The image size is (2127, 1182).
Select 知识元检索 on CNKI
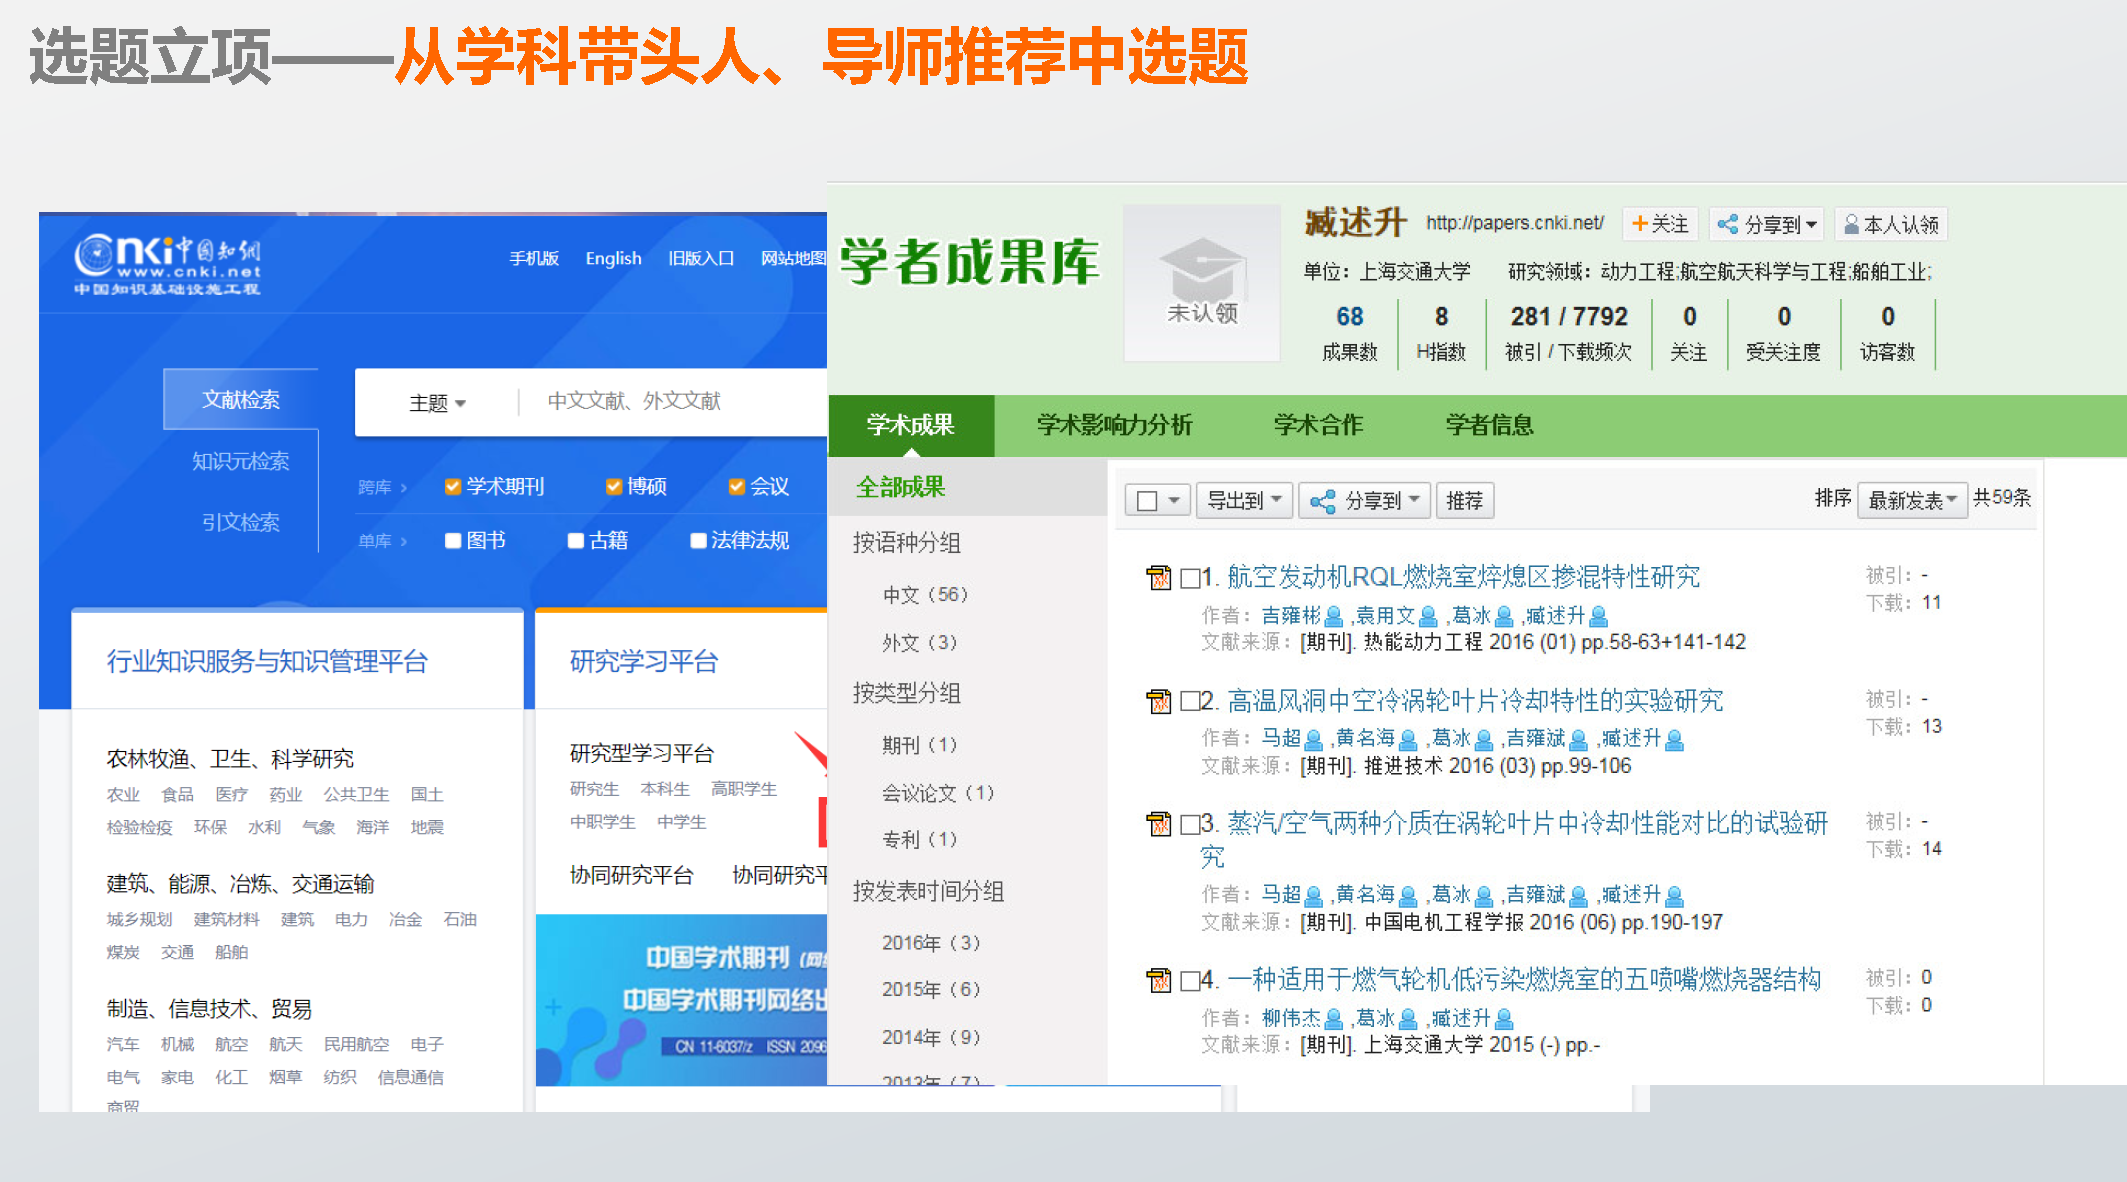point(241,461)
